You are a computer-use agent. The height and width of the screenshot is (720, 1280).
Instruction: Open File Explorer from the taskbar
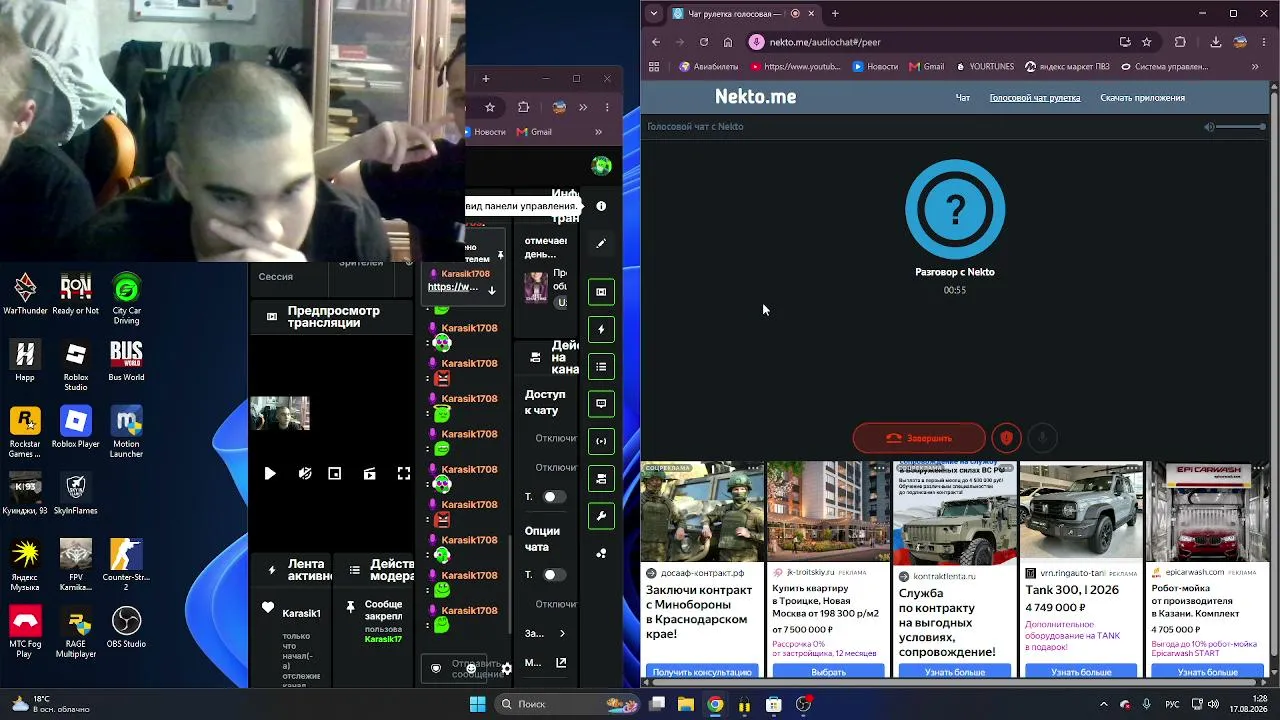point(686,704)
